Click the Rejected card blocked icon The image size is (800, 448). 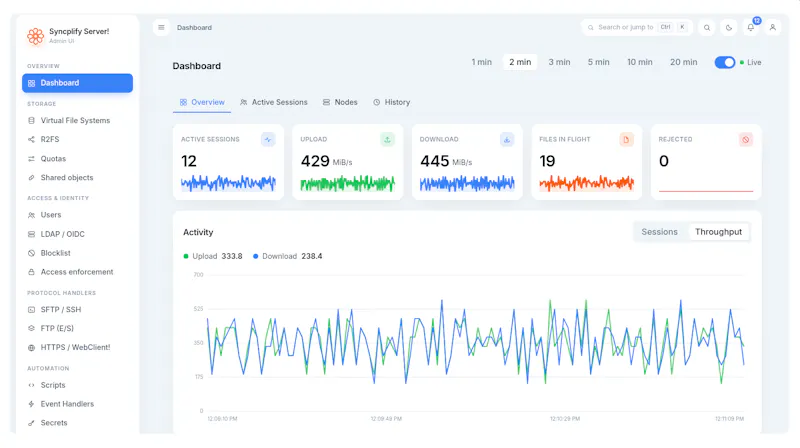745,139
